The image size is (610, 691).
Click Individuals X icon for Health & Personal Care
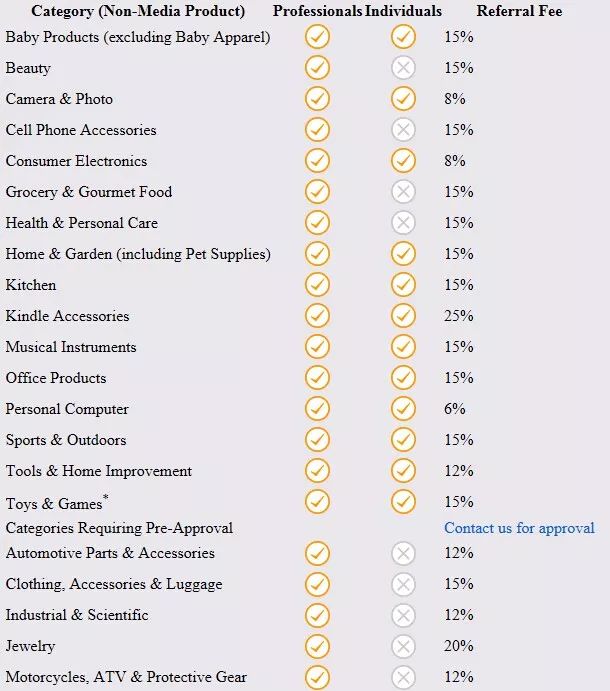(403, 223)
